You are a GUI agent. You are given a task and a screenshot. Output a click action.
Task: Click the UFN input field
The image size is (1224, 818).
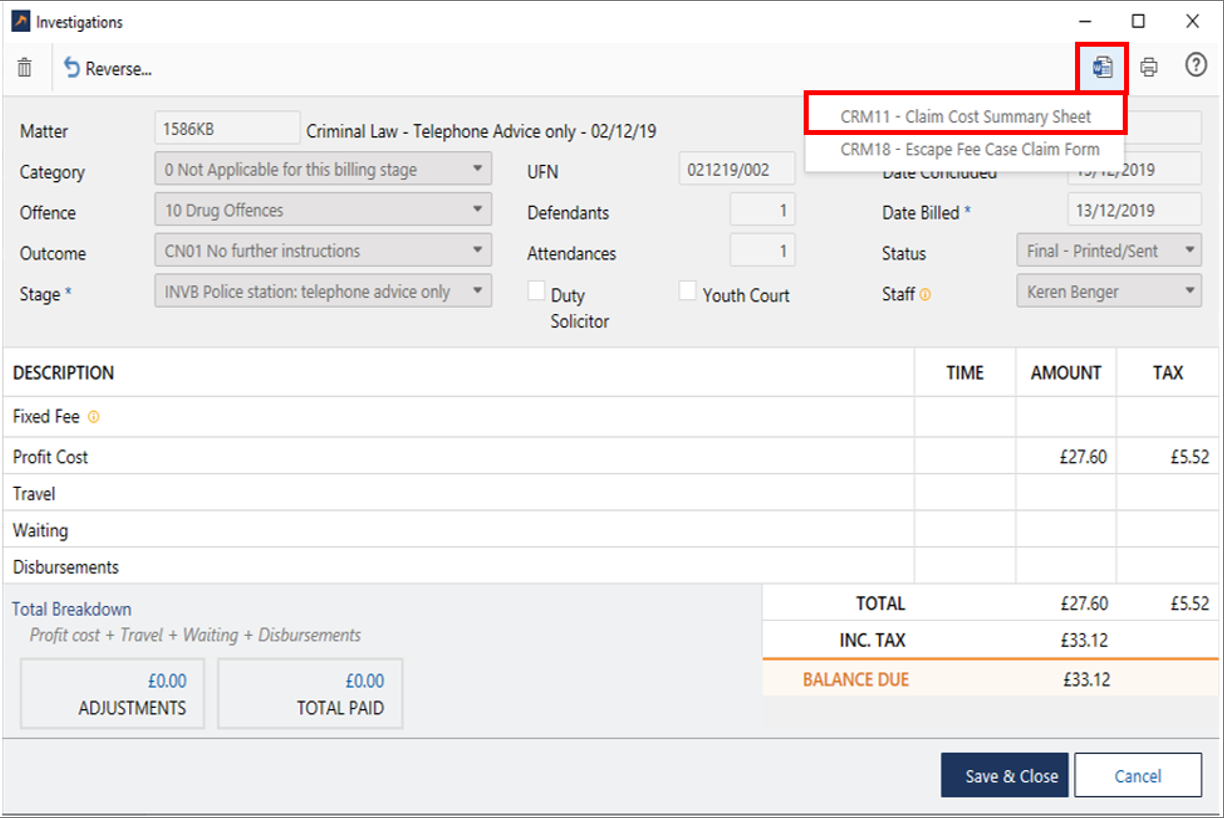point(736,170)
